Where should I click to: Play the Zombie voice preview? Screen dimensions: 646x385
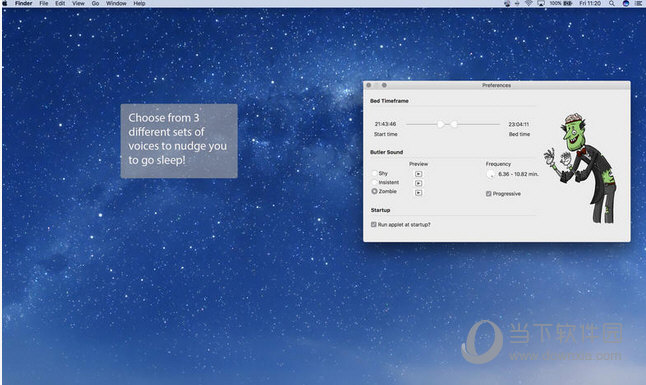click(418, 192)
